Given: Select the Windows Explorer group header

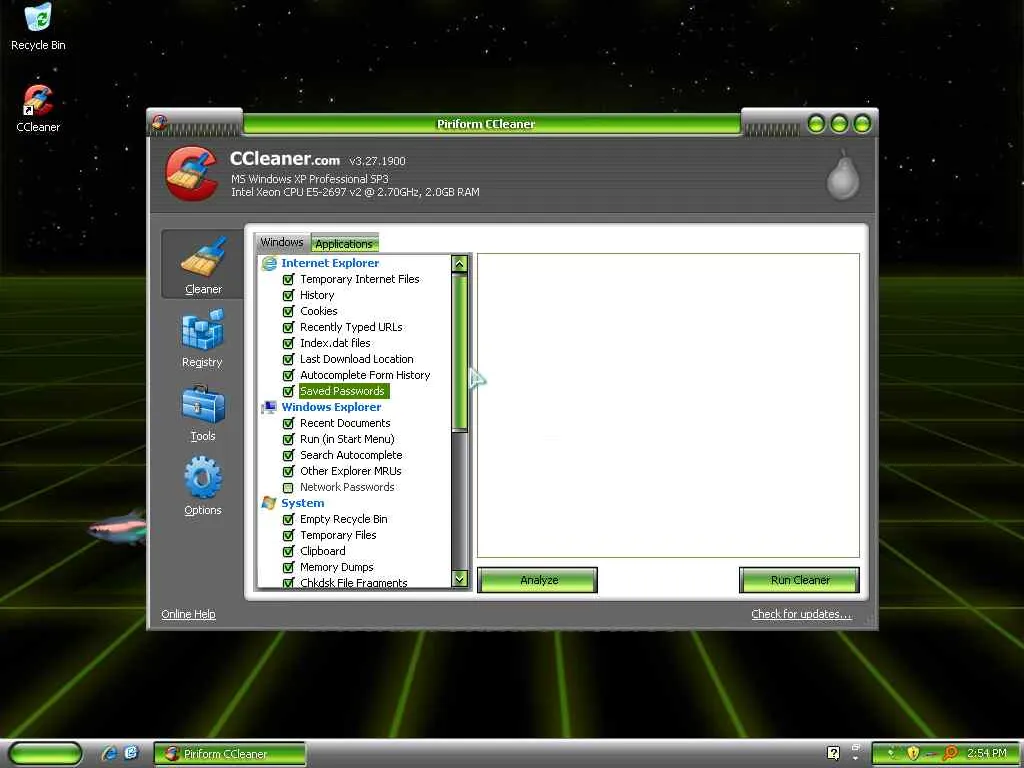Looking at the screenshot, I should [x=331, y=407].
